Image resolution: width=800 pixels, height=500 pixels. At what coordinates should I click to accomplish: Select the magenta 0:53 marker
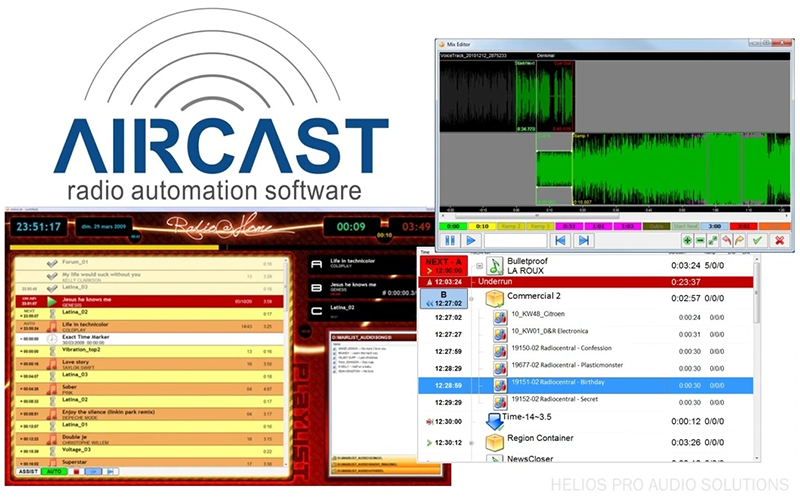click(x=569, y=226)
